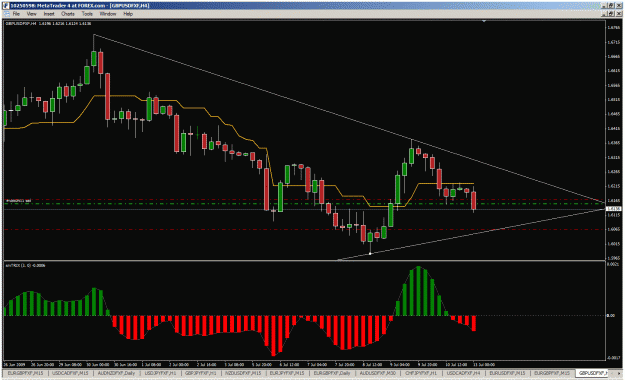Switch to the CHFJPYFXF,H1 chart tab

click(421, 373)
